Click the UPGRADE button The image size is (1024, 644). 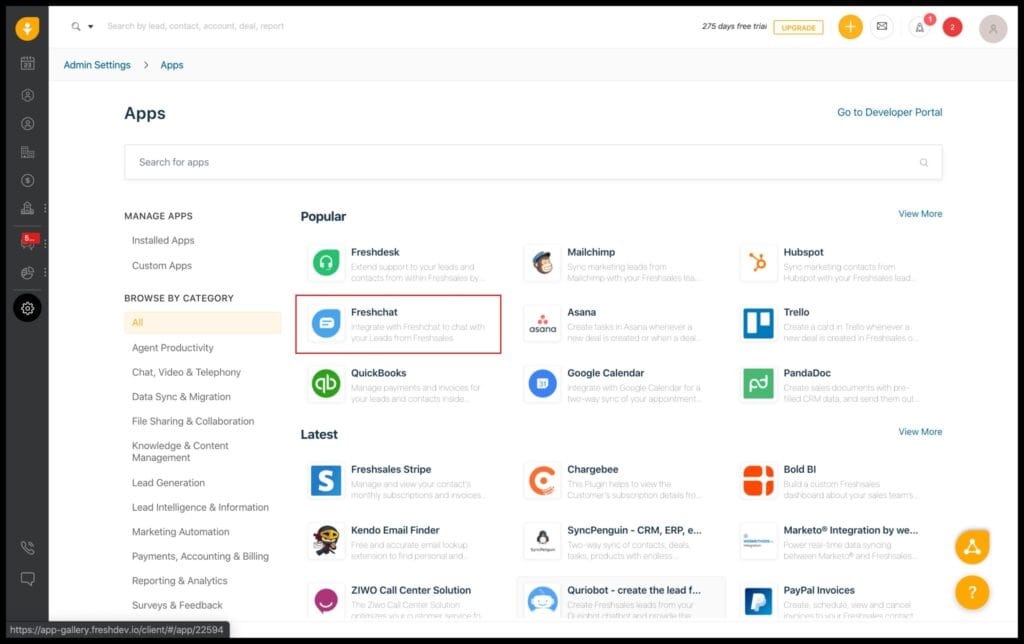[x=797, y=27]
